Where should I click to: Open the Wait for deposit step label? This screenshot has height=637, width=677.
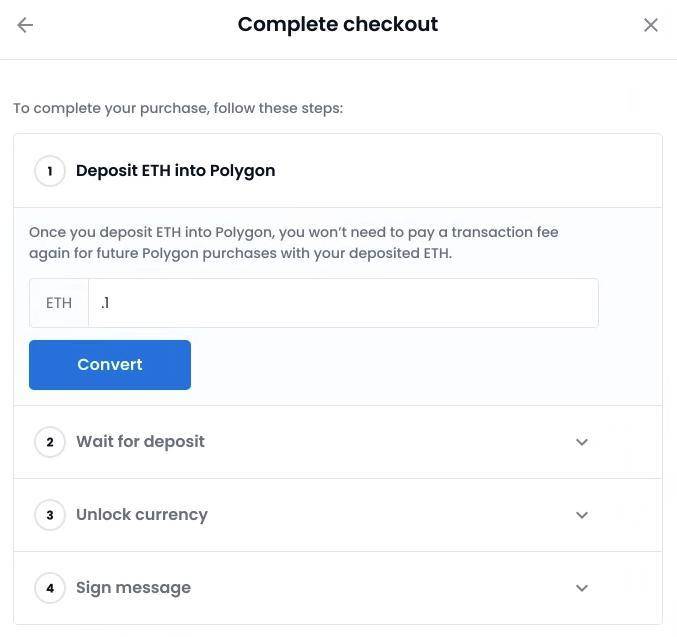coord(140,442)
